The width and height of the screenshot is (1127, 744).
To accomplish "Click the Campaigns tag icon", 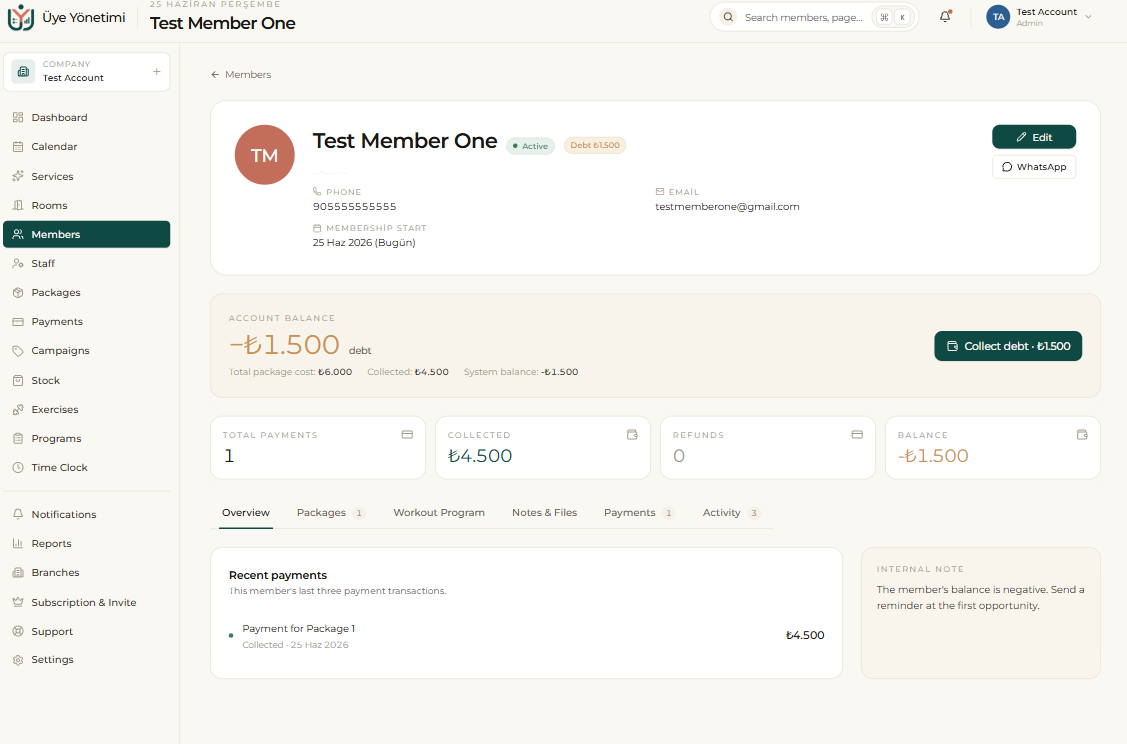I will [x=18, y=351].
